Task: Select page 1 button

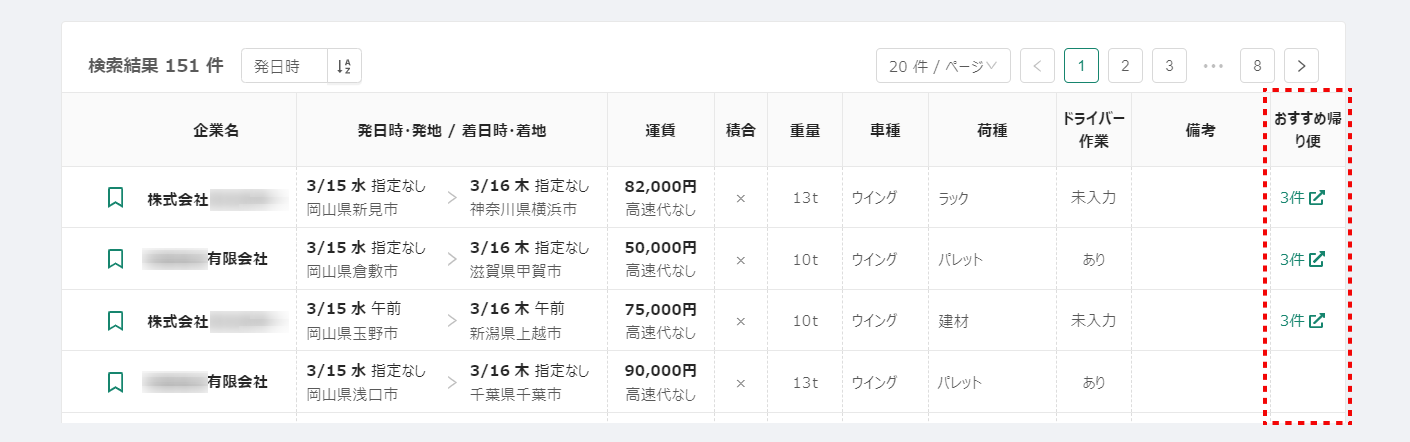Action: coord(1081,66)
